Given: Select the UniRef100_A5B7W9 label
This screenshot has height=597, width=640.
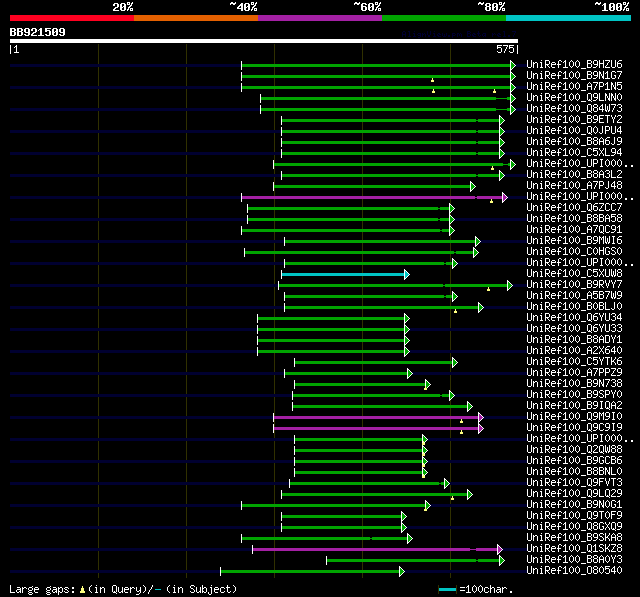Looking at the screenshot, I should pyautogui.click(x=574, y=296).
